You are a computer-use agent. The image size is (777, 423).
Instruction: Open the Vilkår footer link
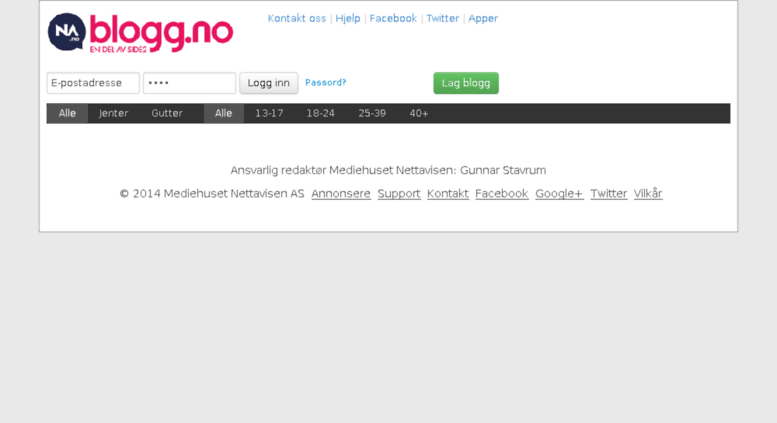coord(648,194)
